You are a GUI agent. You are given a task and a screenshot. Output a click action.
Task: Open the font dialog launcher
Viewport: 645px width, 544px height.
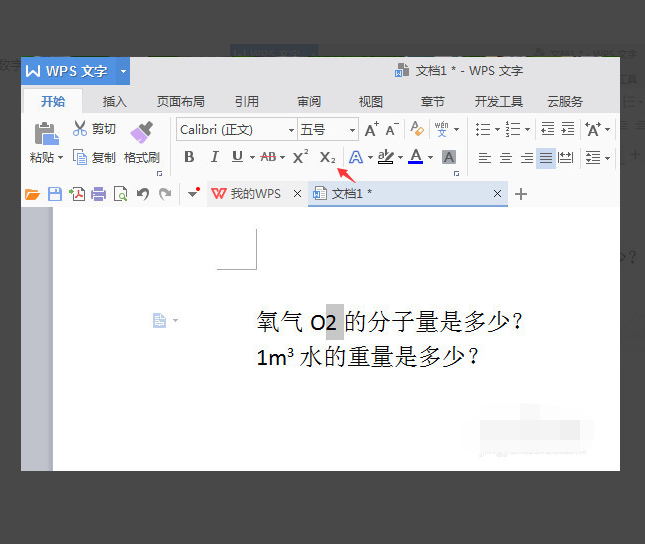[x=456, y=174]
